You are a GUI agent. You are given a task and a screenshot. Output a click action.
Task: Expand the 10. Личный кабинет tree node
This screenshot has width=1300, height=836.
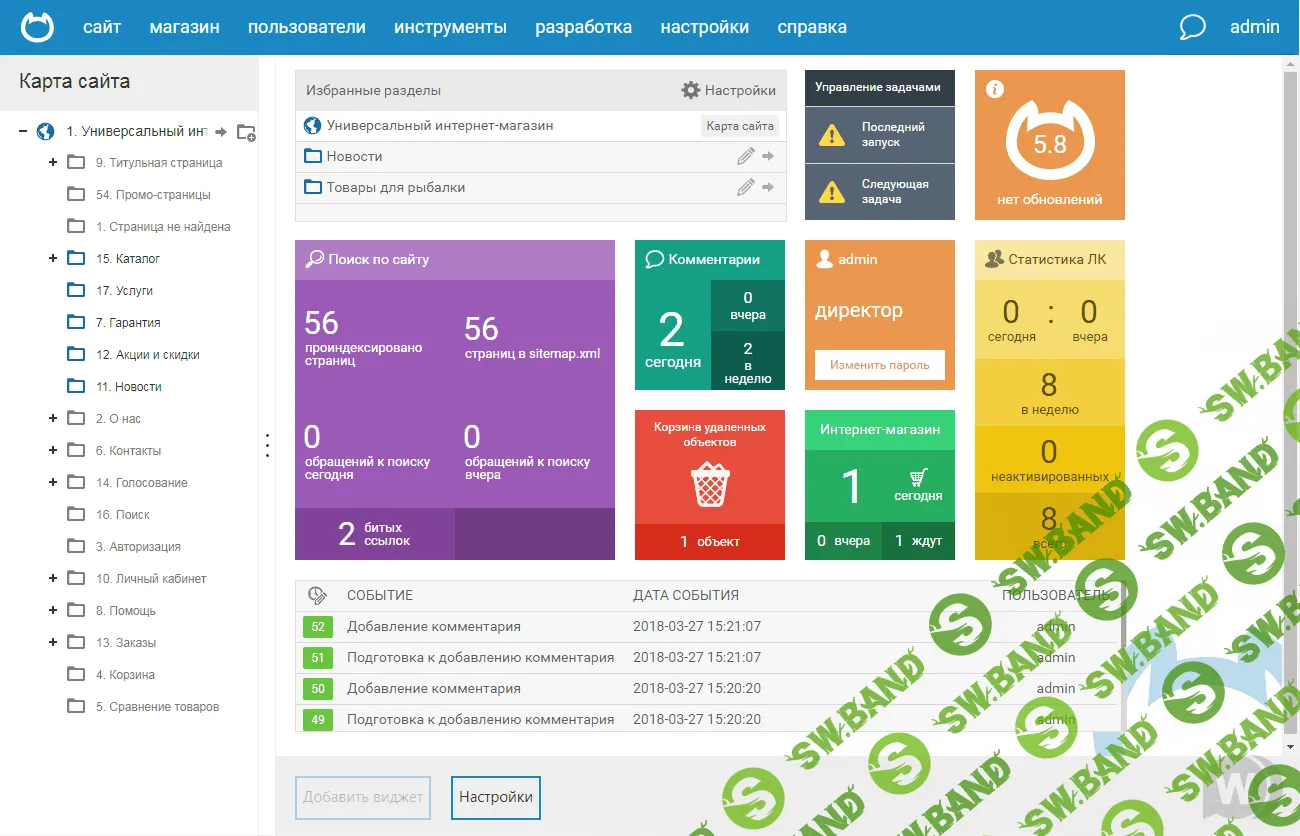point(53,578)
